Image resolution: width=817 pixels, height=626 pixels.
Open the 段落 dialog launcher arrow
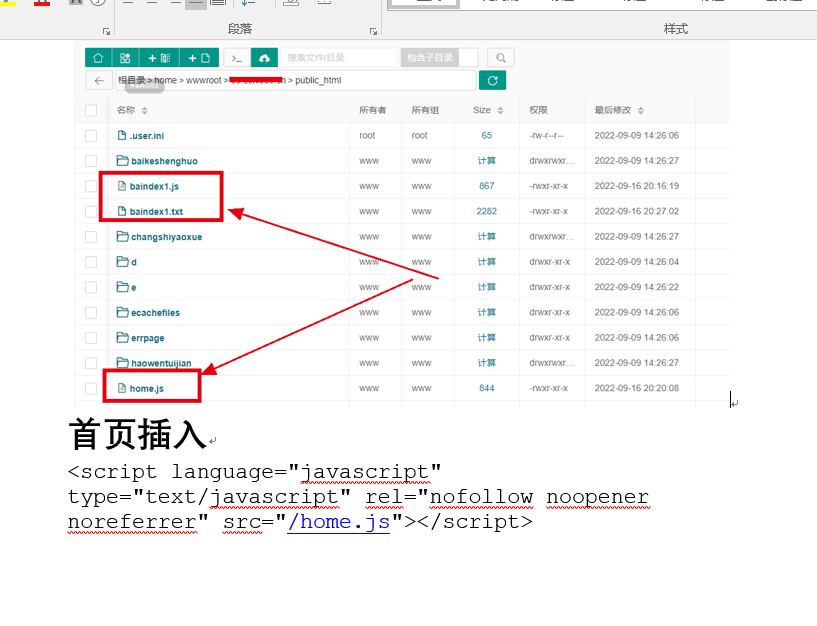[372, 30]
